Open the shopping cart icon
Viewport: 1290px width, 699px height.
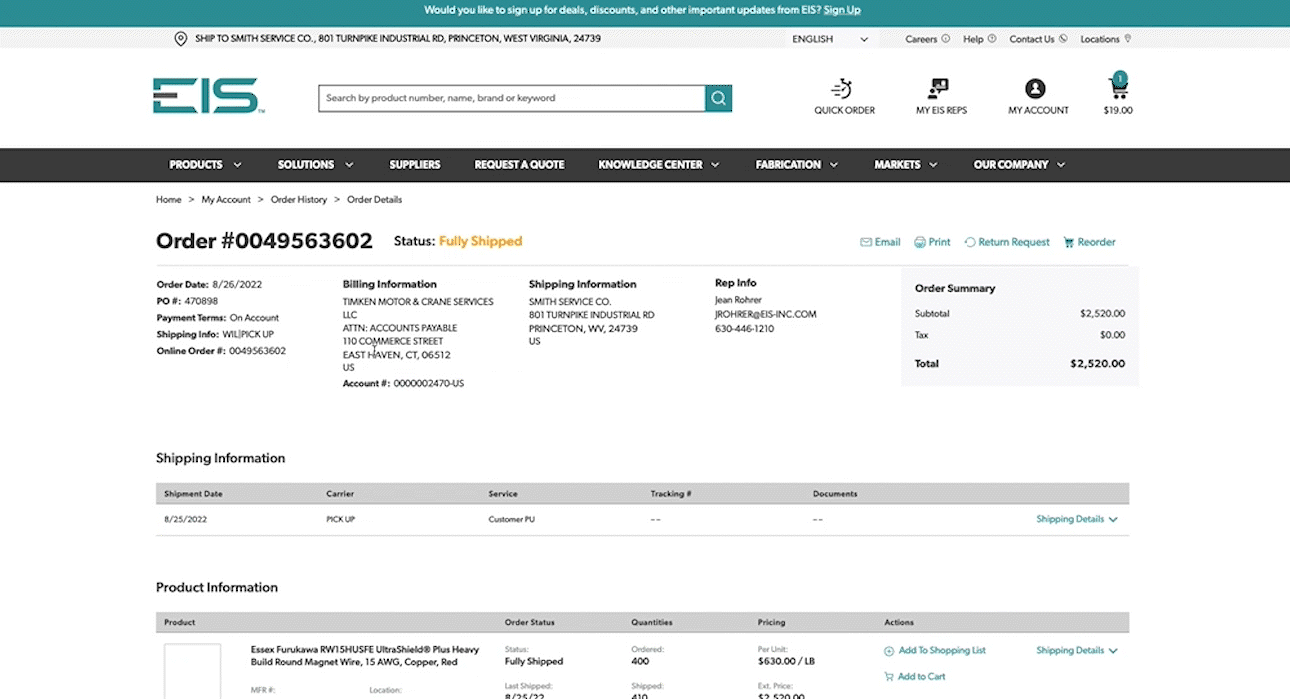[x=1117, y=86]
